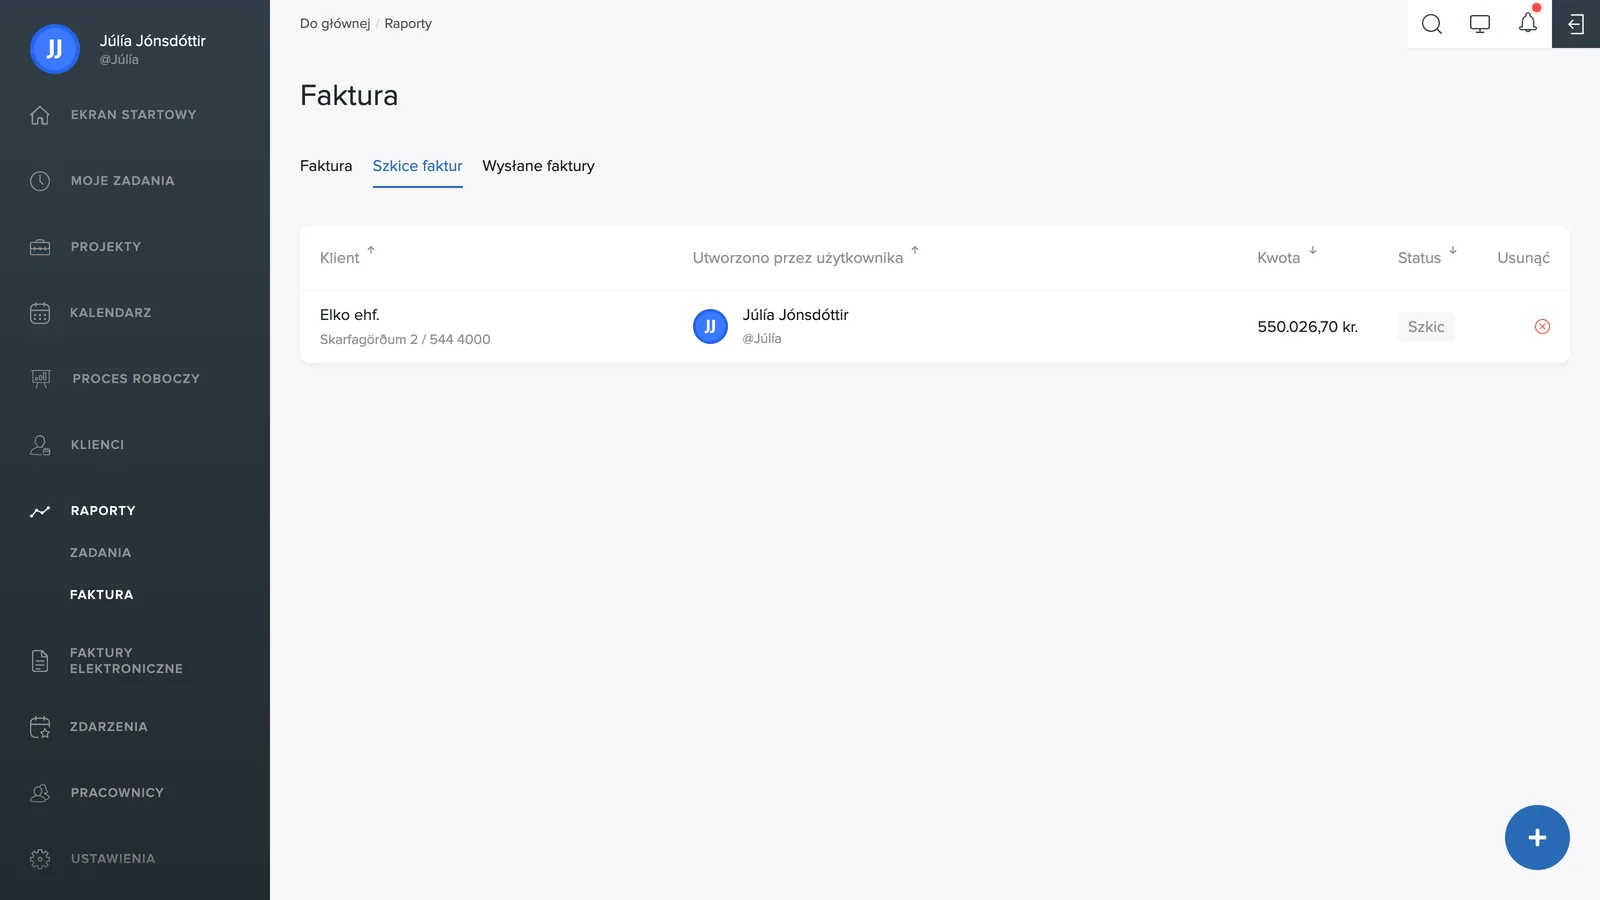Click Júlía Jónsdóttir in the table row
Image resolution: width=1600 pixels, height=900 pixels.
[x=795, y=315]
